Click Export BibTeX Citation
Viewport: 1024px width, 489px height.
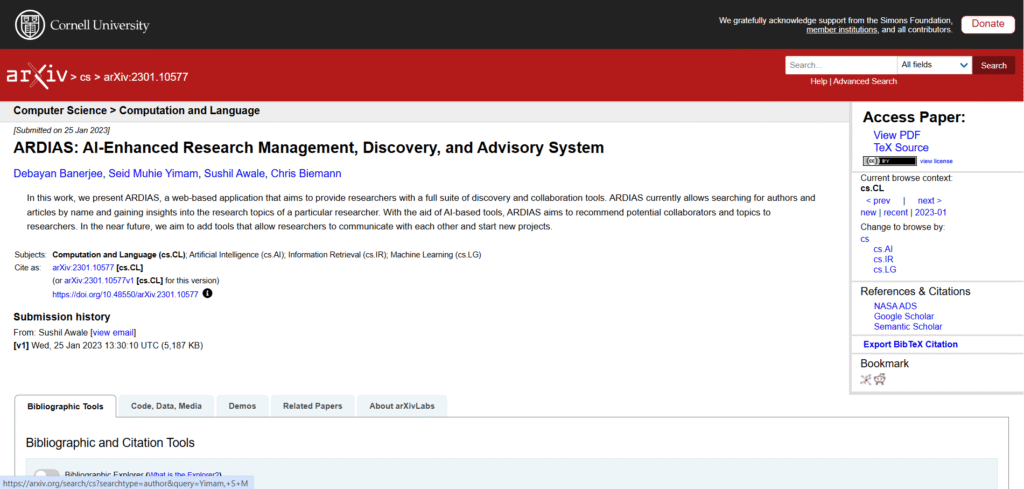910,344
